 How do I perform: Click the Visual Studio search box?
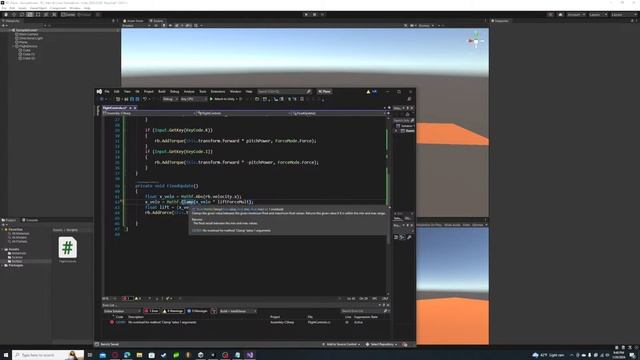[284, 91]
